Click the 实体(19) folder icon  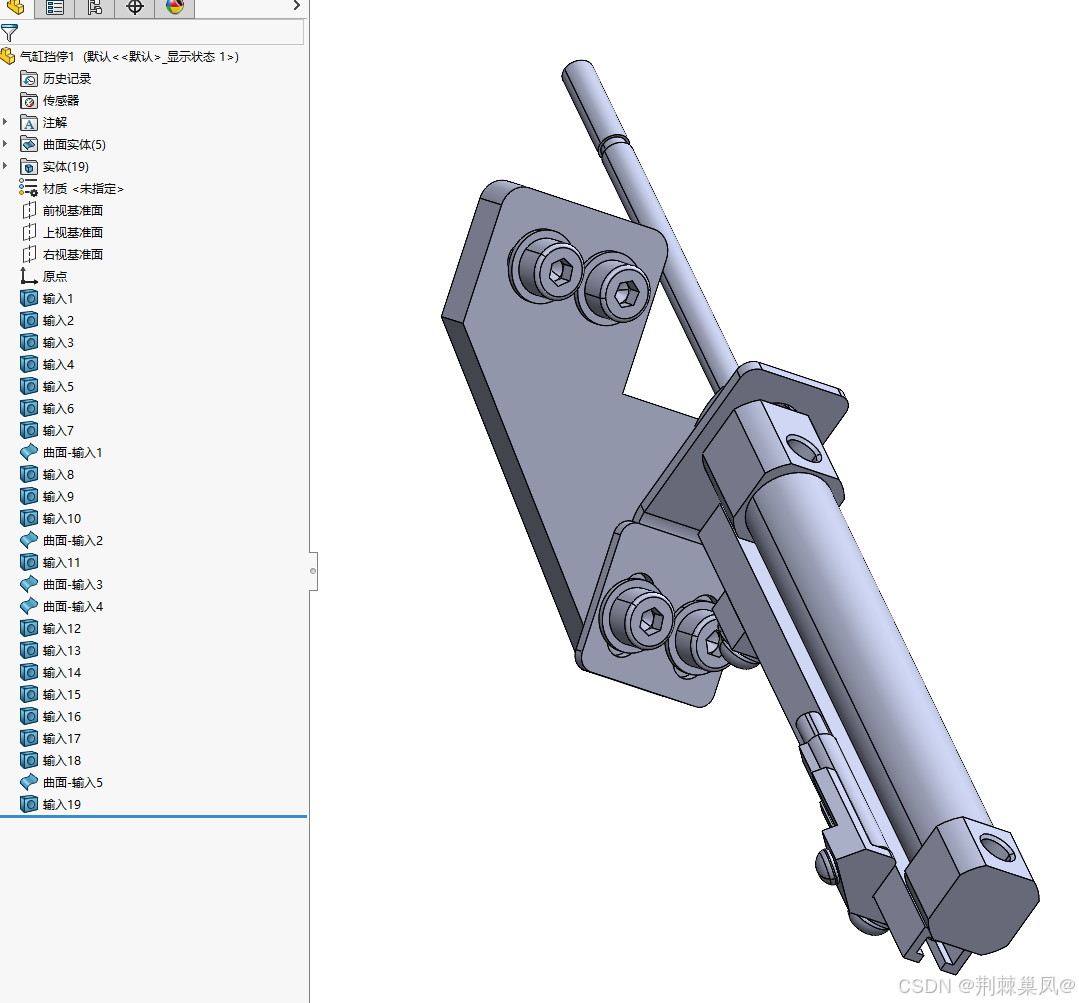[x=29, y=166]
